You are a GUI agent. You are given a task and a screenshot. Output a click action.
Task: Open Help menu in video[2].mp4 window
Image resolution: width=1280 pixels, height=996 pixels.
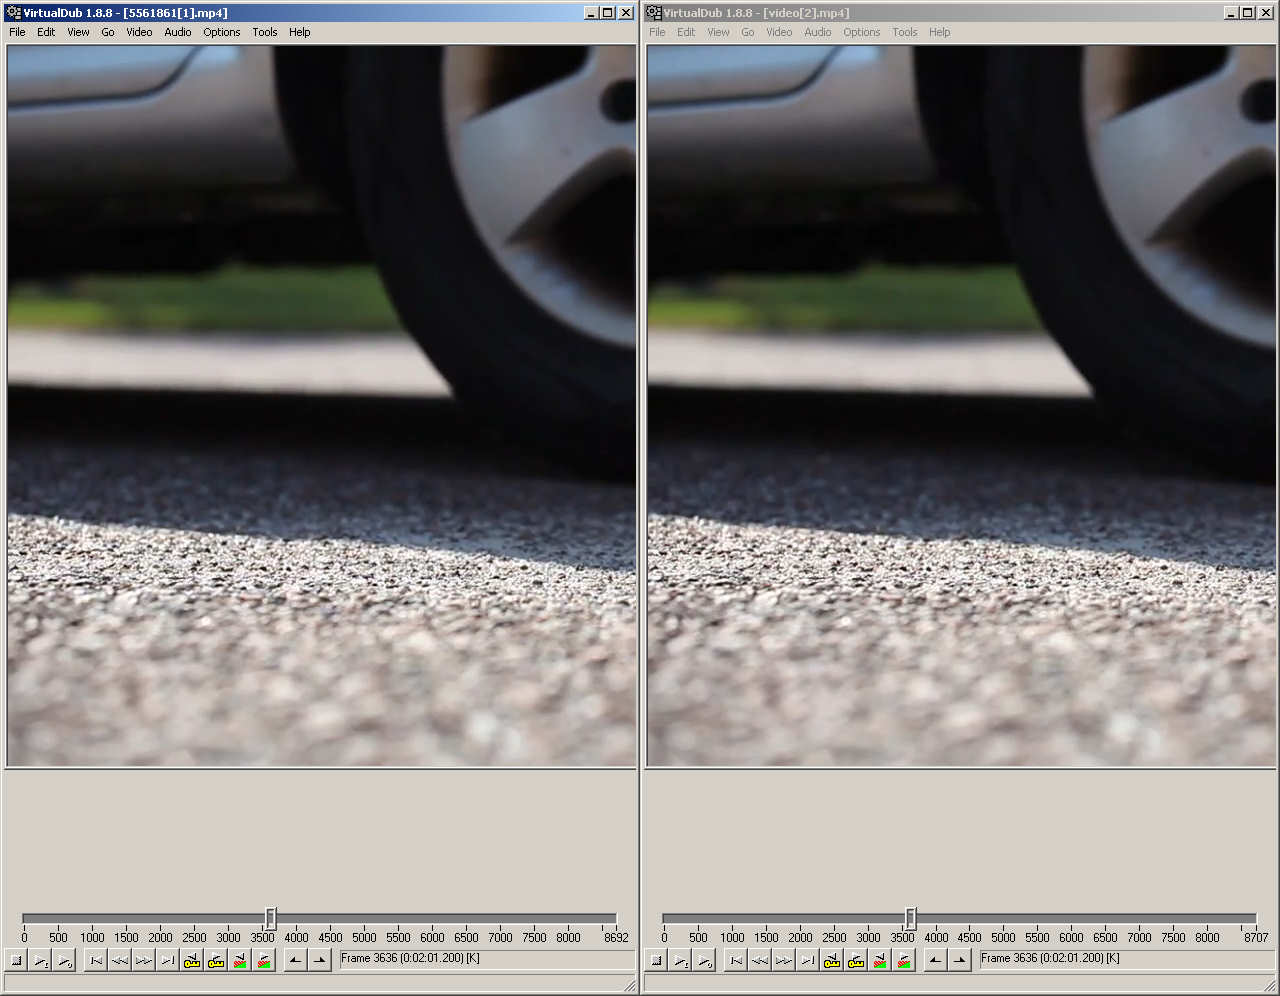pyautogui.click(x=940, y=32)
